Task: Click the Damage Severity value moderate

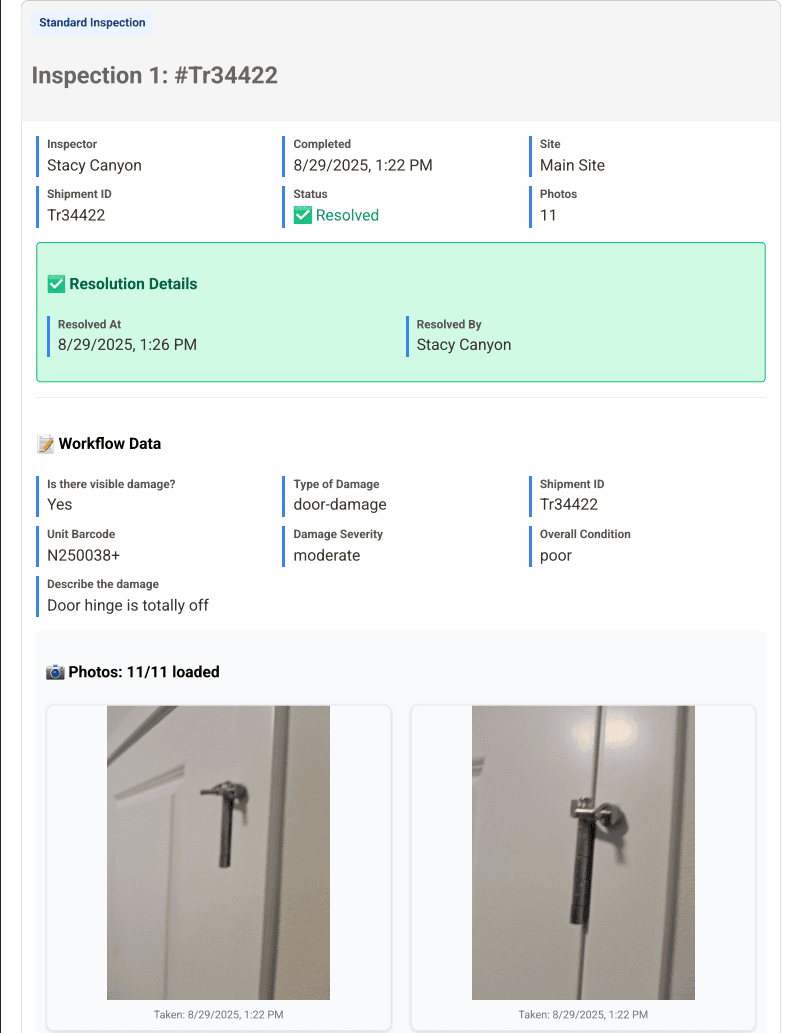Action: coord(327,555)
